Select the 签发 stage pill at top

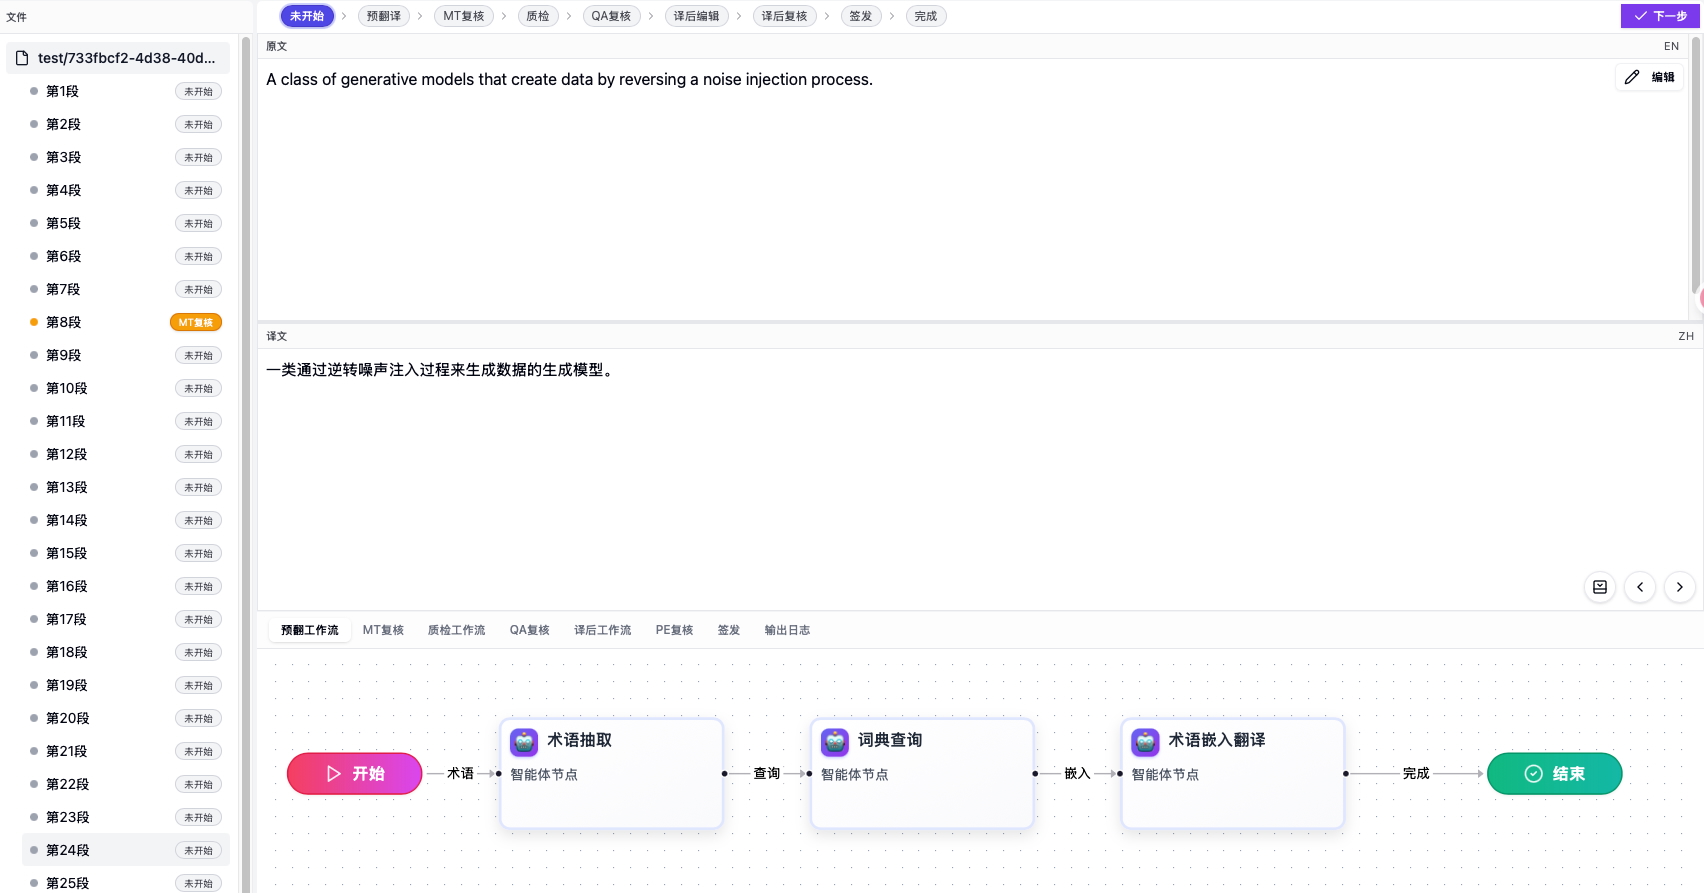861,16
